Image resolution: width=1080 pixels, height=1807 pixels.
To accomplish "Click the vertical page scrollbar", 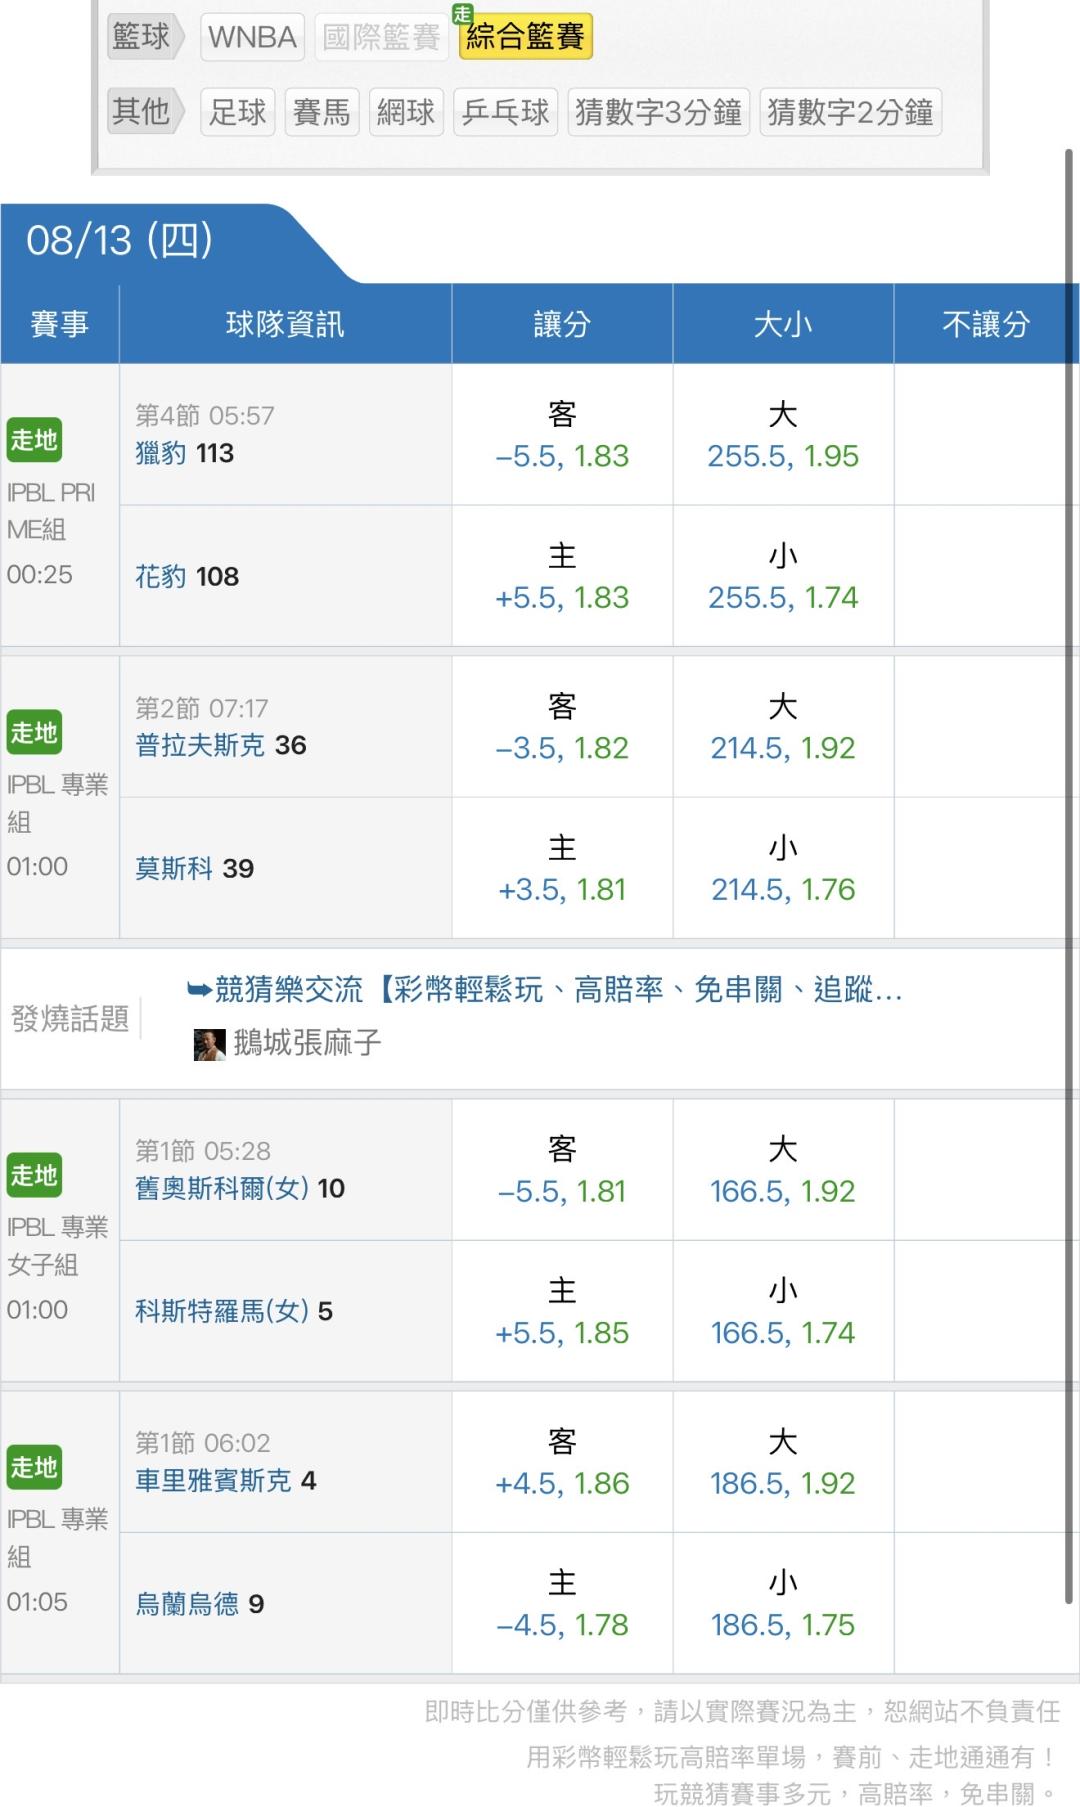I will [x=1068, y=876].
